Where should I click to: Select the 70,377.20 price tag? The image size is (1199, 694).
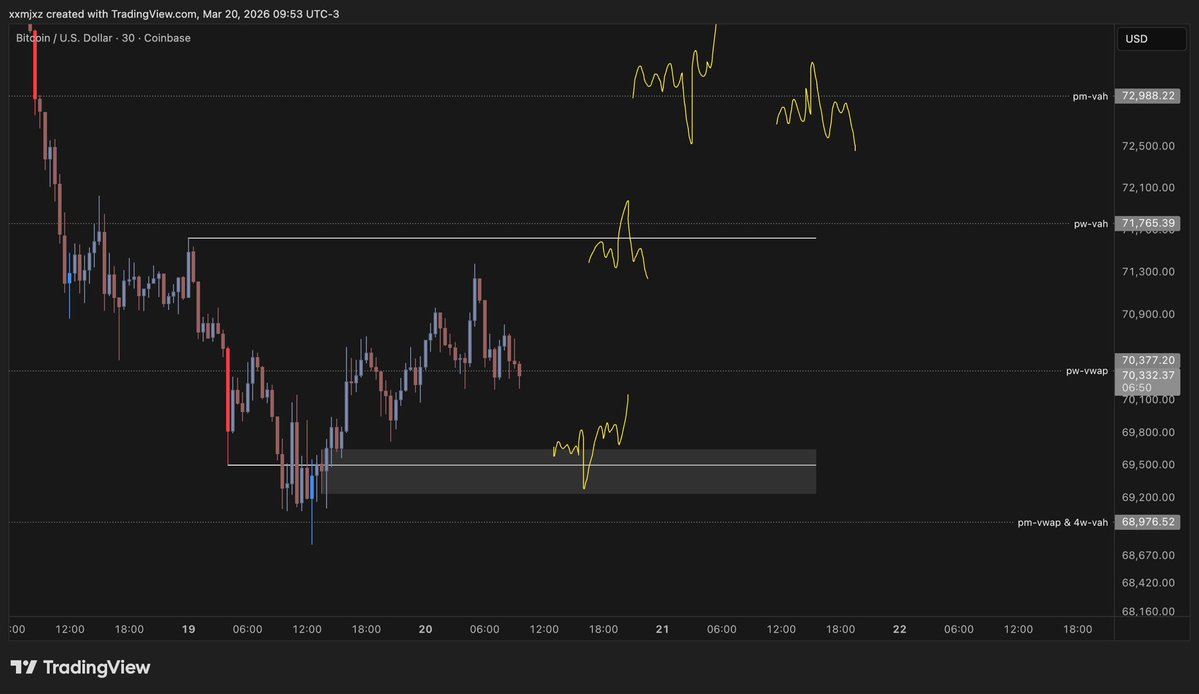pos(1148,360)
